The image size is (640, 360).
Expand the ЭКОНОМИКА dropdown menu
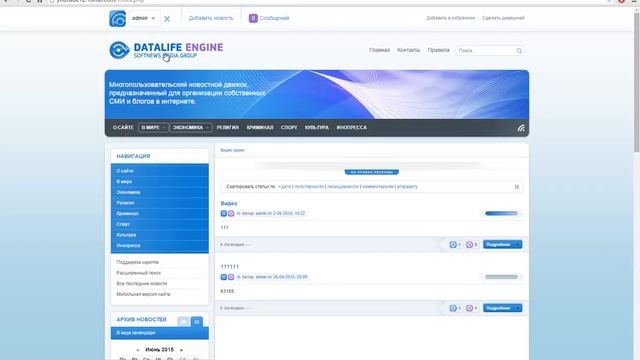click(x=191, y=128)
